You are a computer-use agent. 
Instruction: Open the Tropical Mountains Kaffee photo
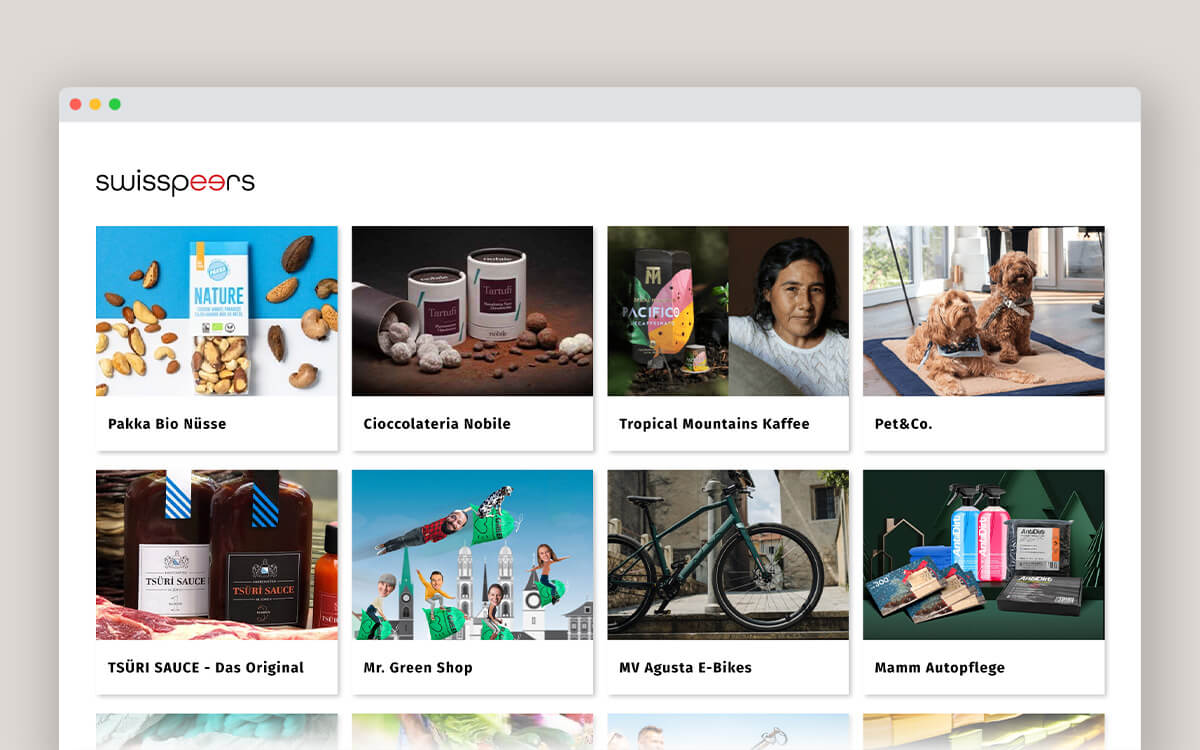(728, 311)
